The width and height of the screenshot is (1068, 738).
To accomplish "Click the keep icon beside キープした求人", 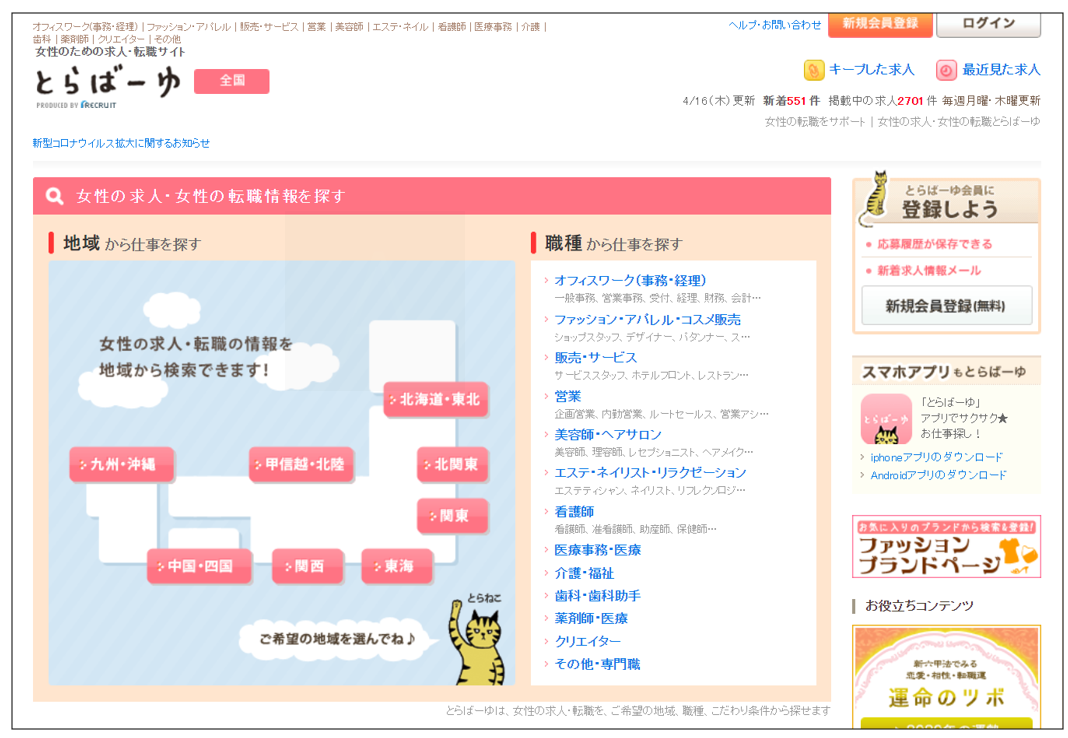I will point(814,70).
